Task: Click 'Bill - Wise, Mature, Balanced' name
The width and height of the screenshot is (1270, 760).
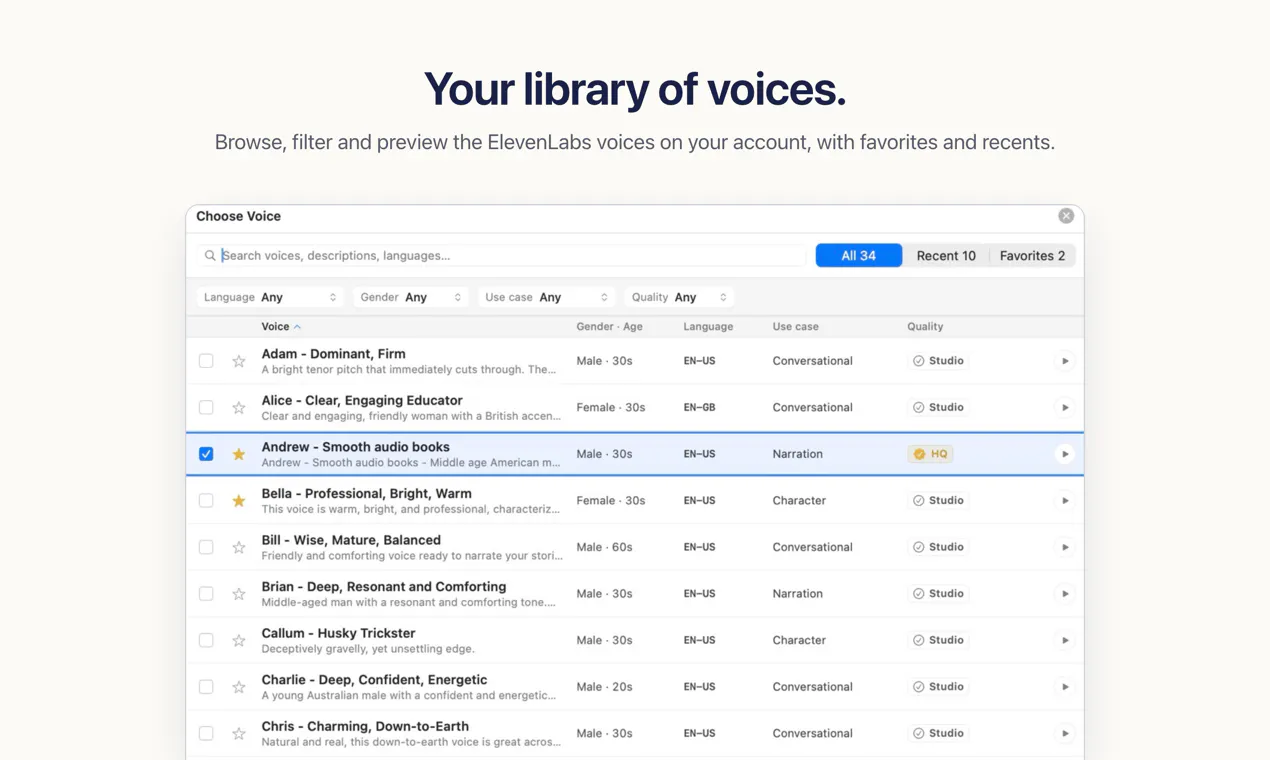Action: point(351,540)
